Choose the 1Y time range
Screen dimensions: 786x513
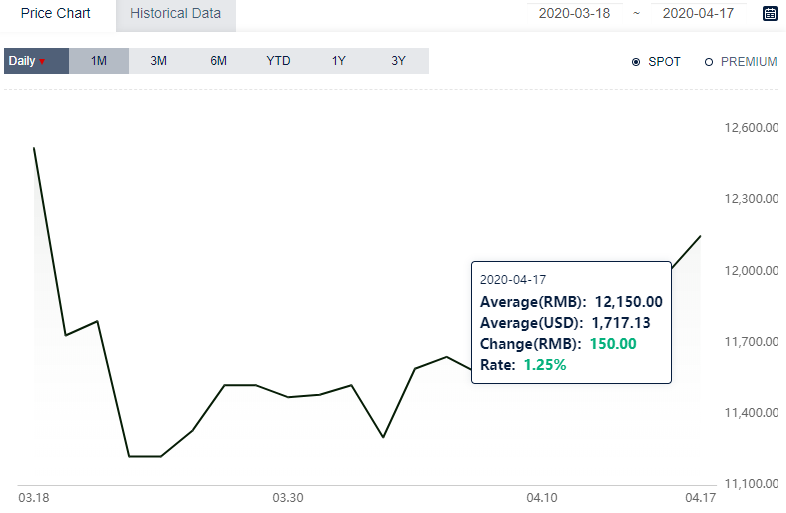(x=339, y=61)
